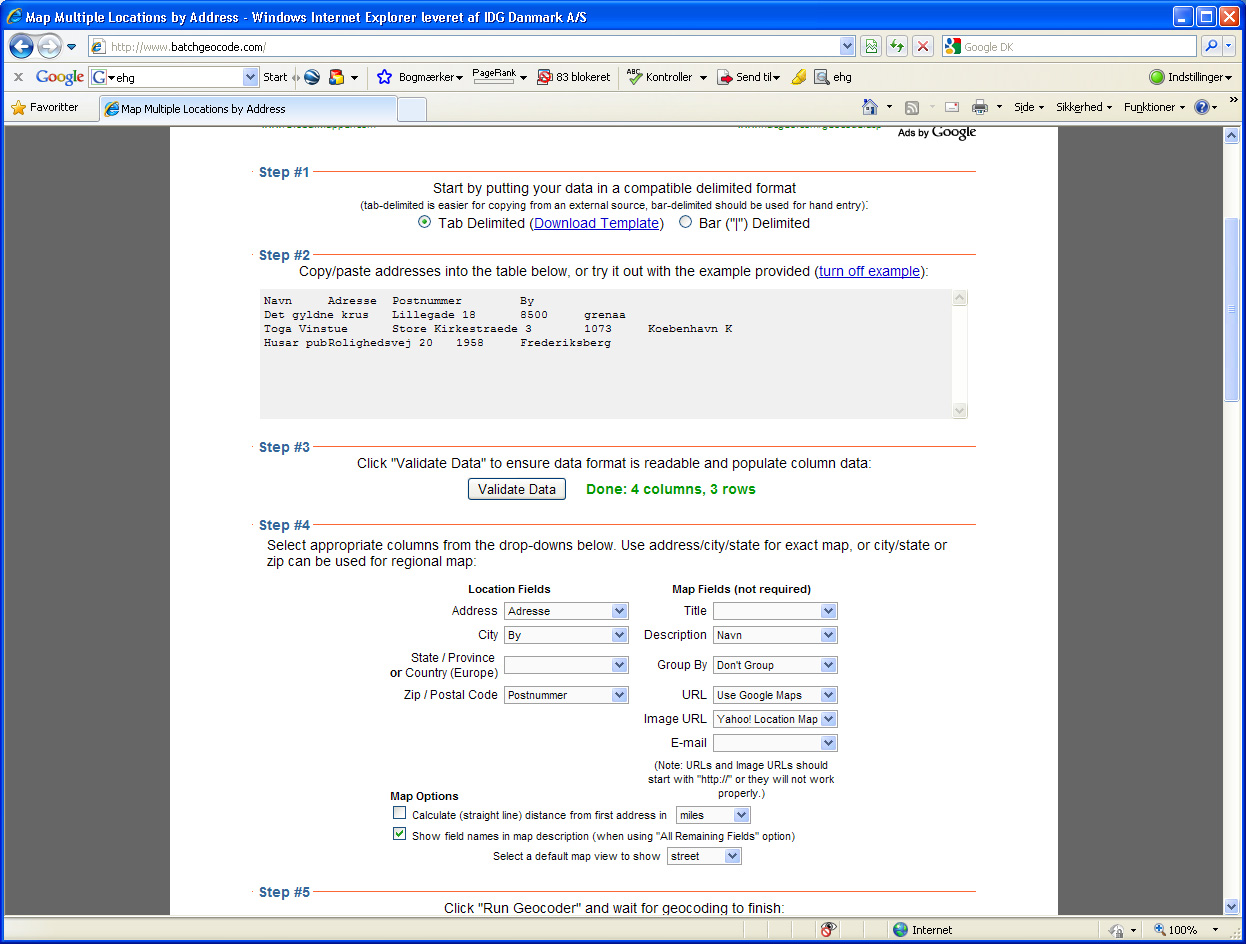
Task: Click inside the addresses text area
Action: click(x=605, y=354)
